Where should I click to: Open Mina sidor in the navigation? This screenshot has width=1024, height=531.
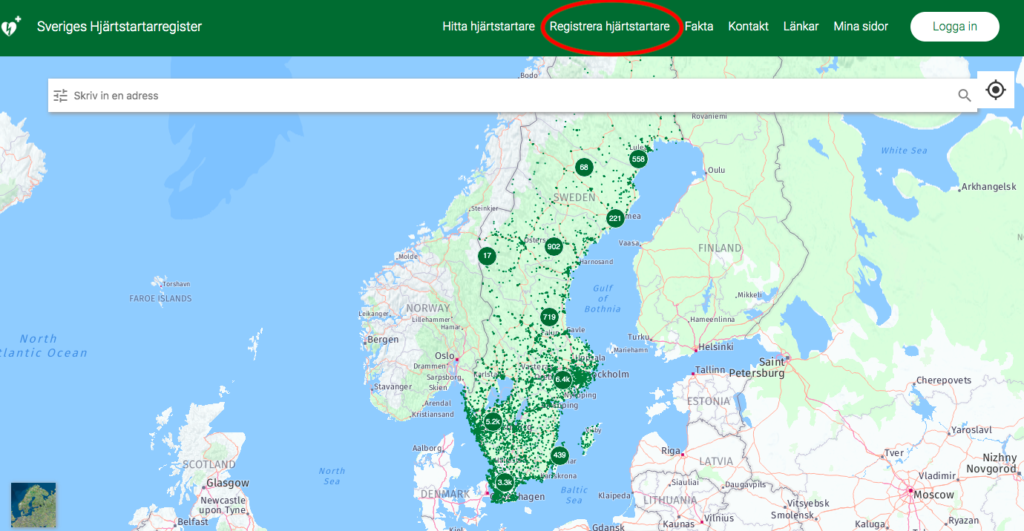click(861, 27)
